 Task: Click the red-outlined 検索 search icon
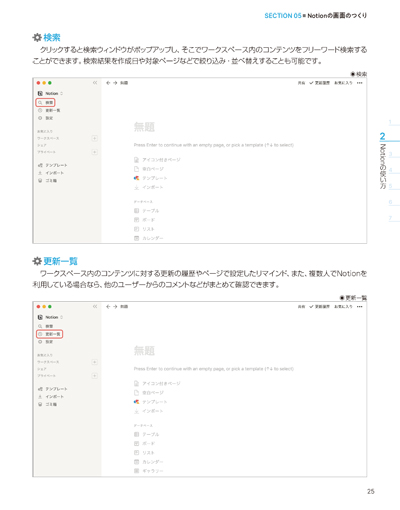coord(40,103)
